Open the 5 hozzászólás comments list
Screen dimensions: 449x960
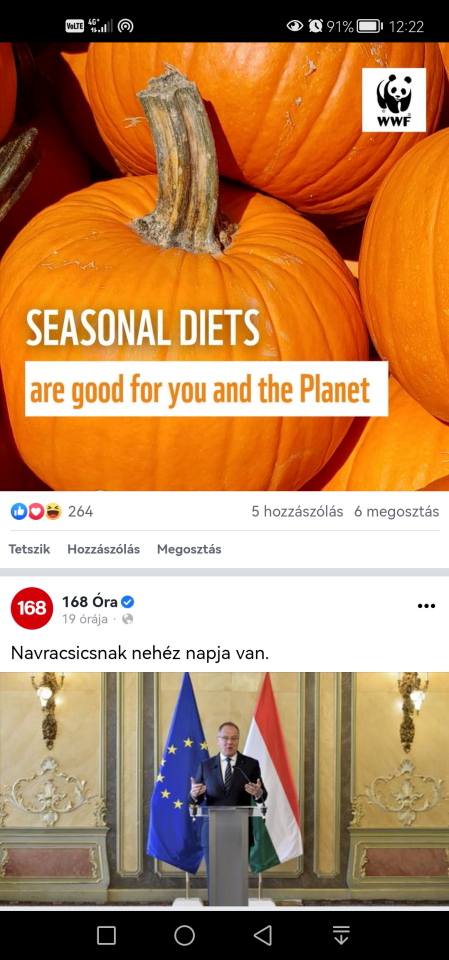point(297,512)
